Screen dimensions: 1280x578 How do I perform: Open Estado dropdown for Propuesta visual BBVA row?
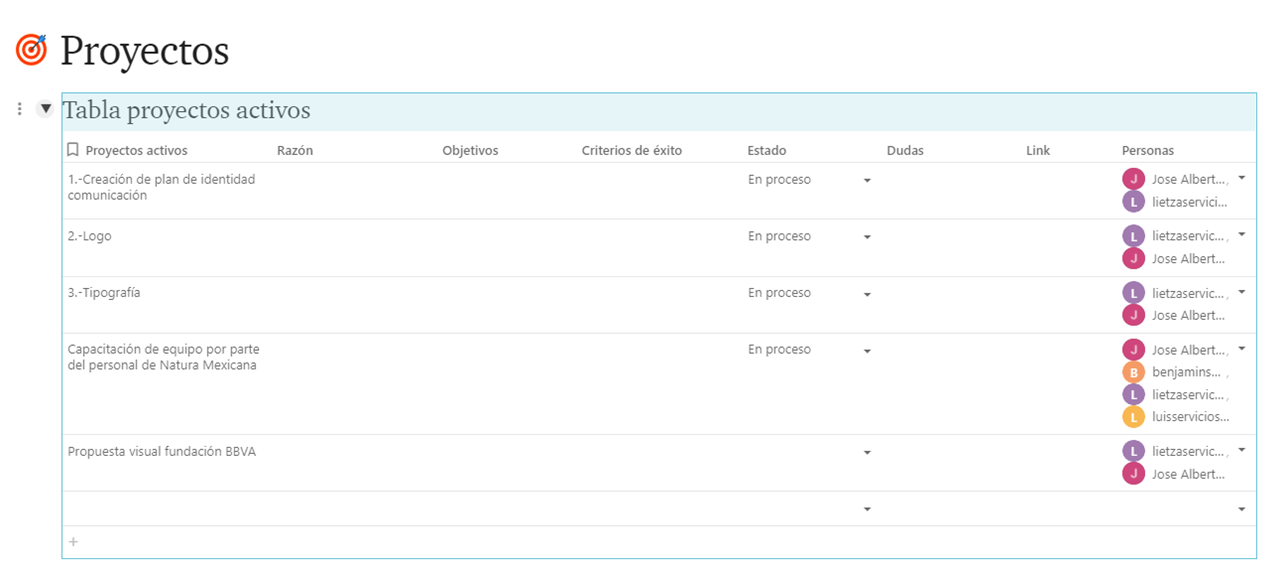(x=867, y=453)
